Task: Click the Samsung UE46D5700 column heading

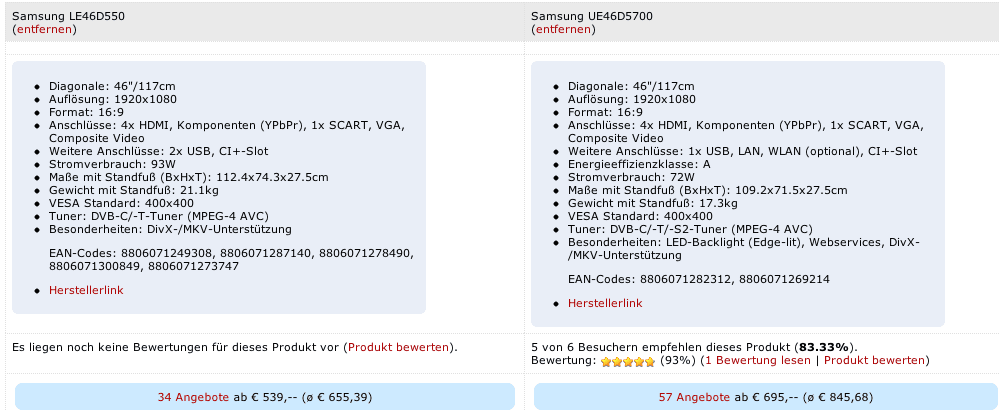Action: point(592,17)
